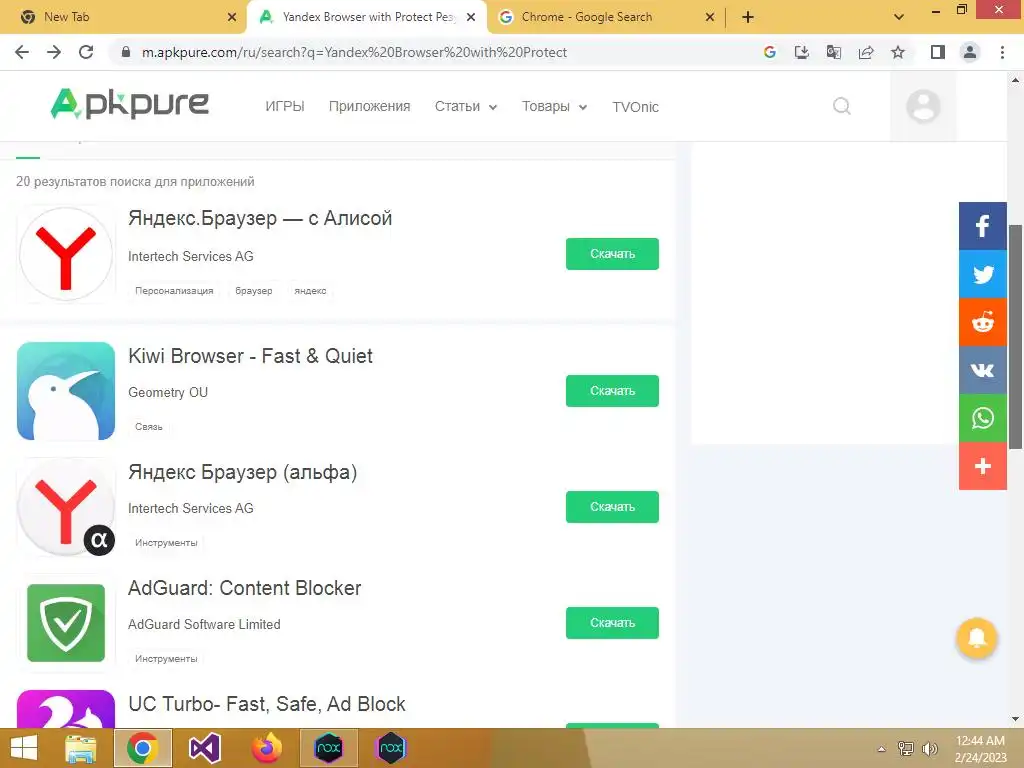Screen dimensions: 1024x768
Task: Share page via Twitter button
Action: 982,274
